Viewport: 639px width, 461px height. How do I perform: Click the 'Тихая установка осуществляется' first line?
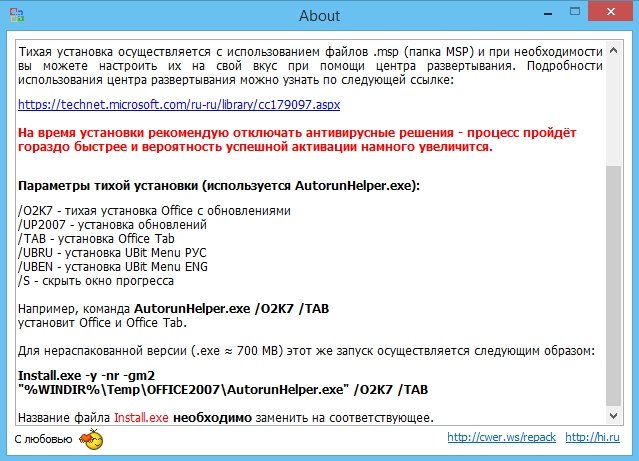pos(310,52)
